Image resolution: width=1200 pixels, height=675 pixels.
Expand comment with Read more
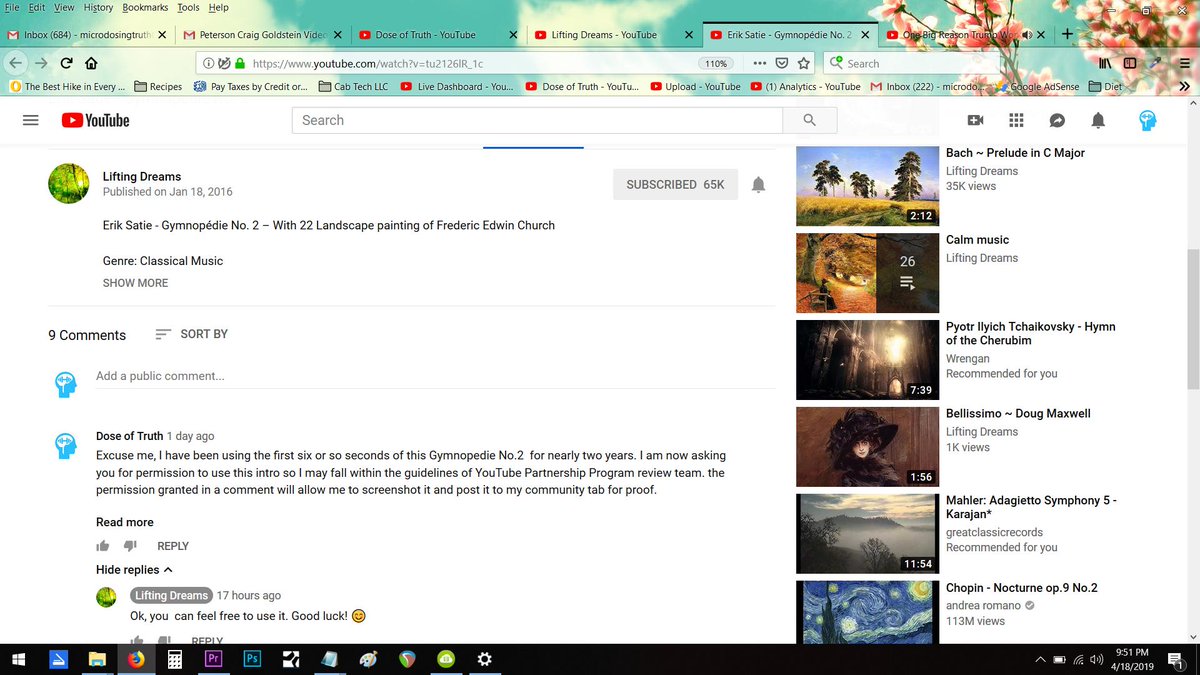[125, 522]
